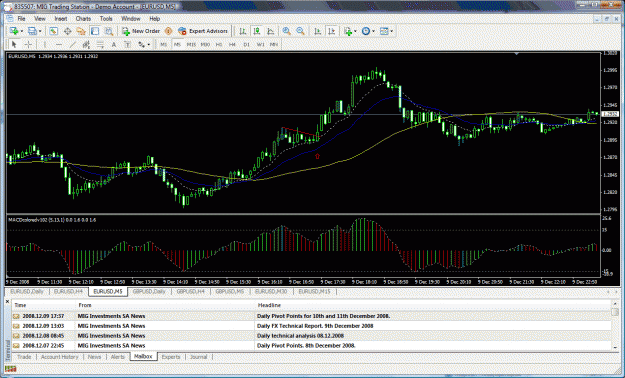Expand the Arrows tool dropdown arrow
The image size is (625, 378).
click(149, 45)
